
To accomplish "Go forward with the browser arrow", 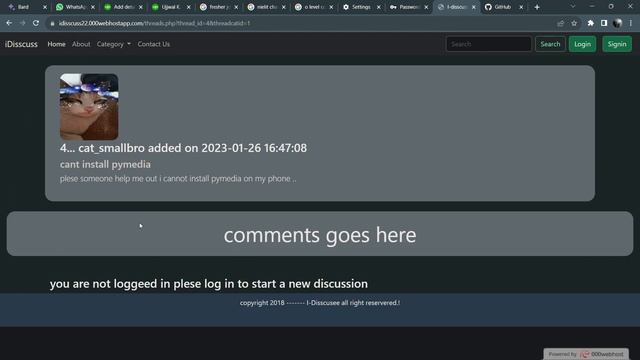I will pos(22,23).
